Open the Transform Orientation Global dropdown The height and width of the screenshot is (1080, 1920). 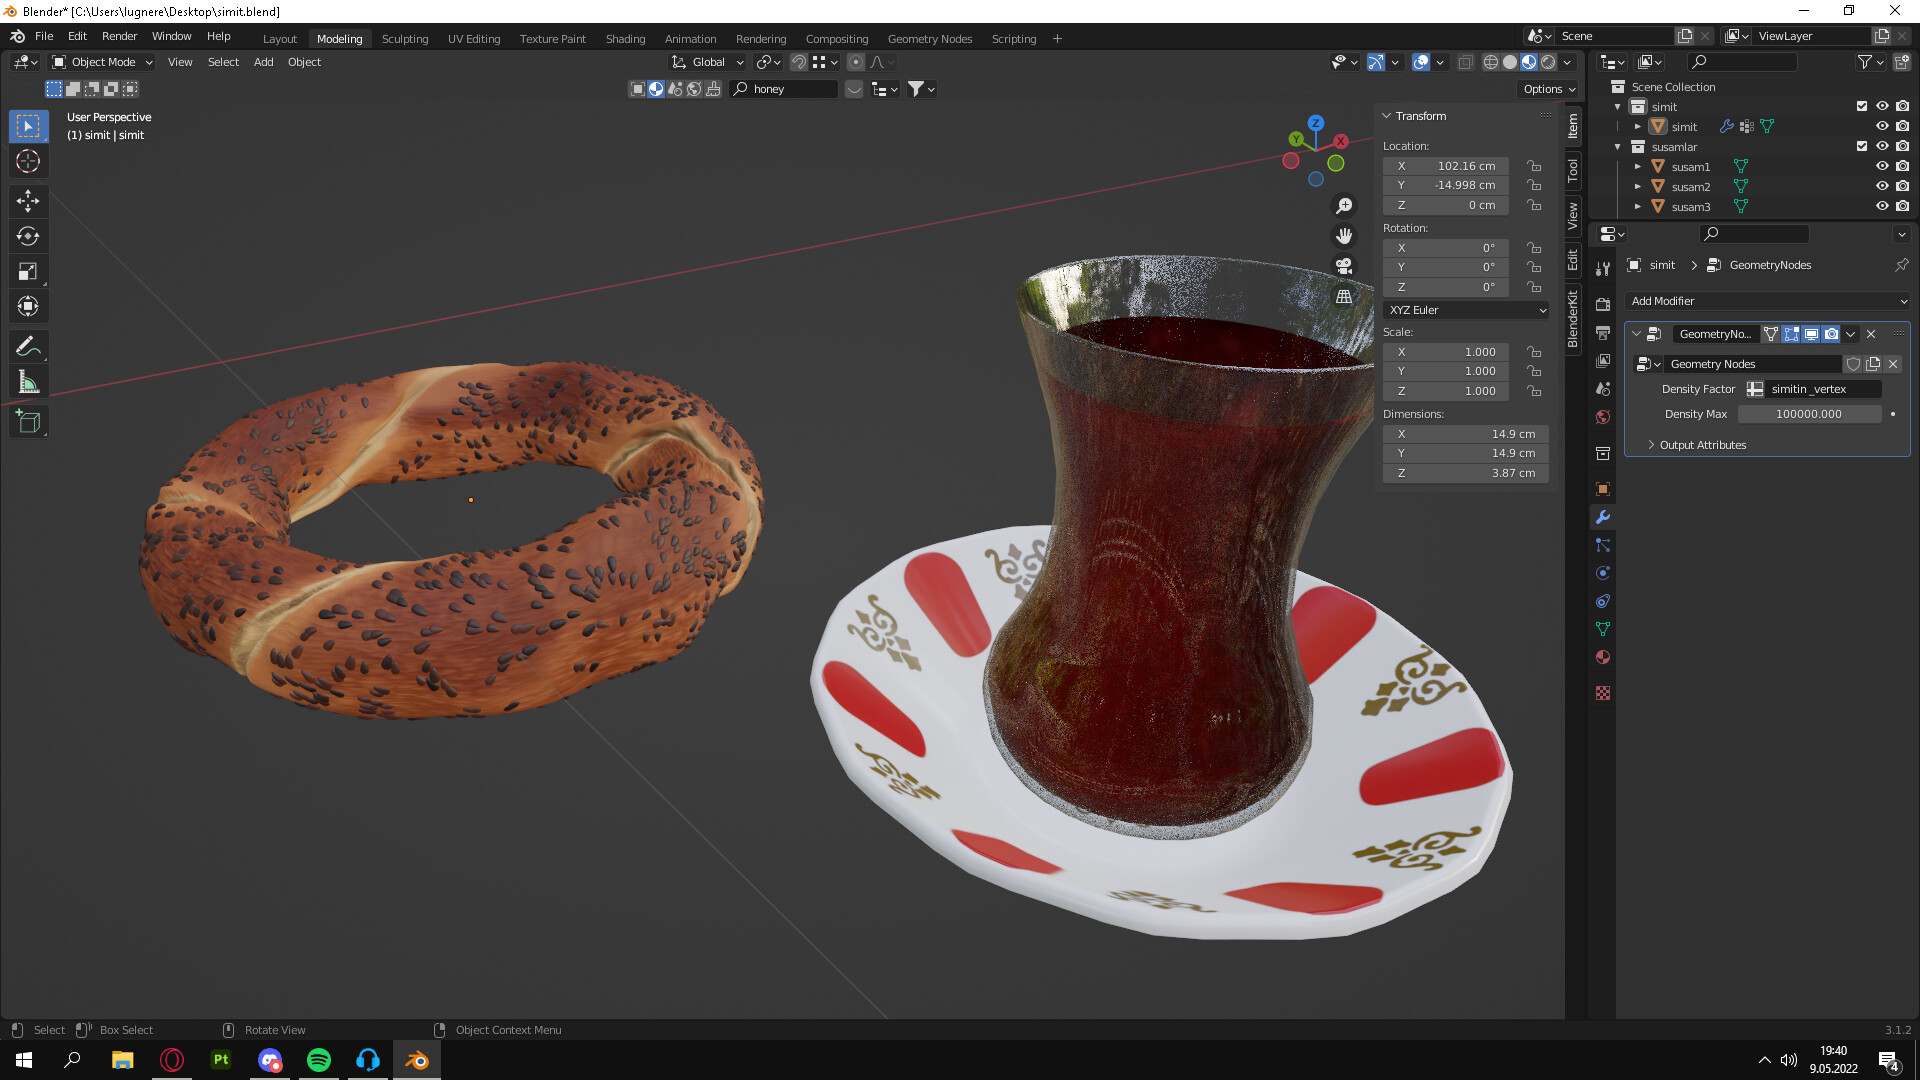tap(707, 62)
